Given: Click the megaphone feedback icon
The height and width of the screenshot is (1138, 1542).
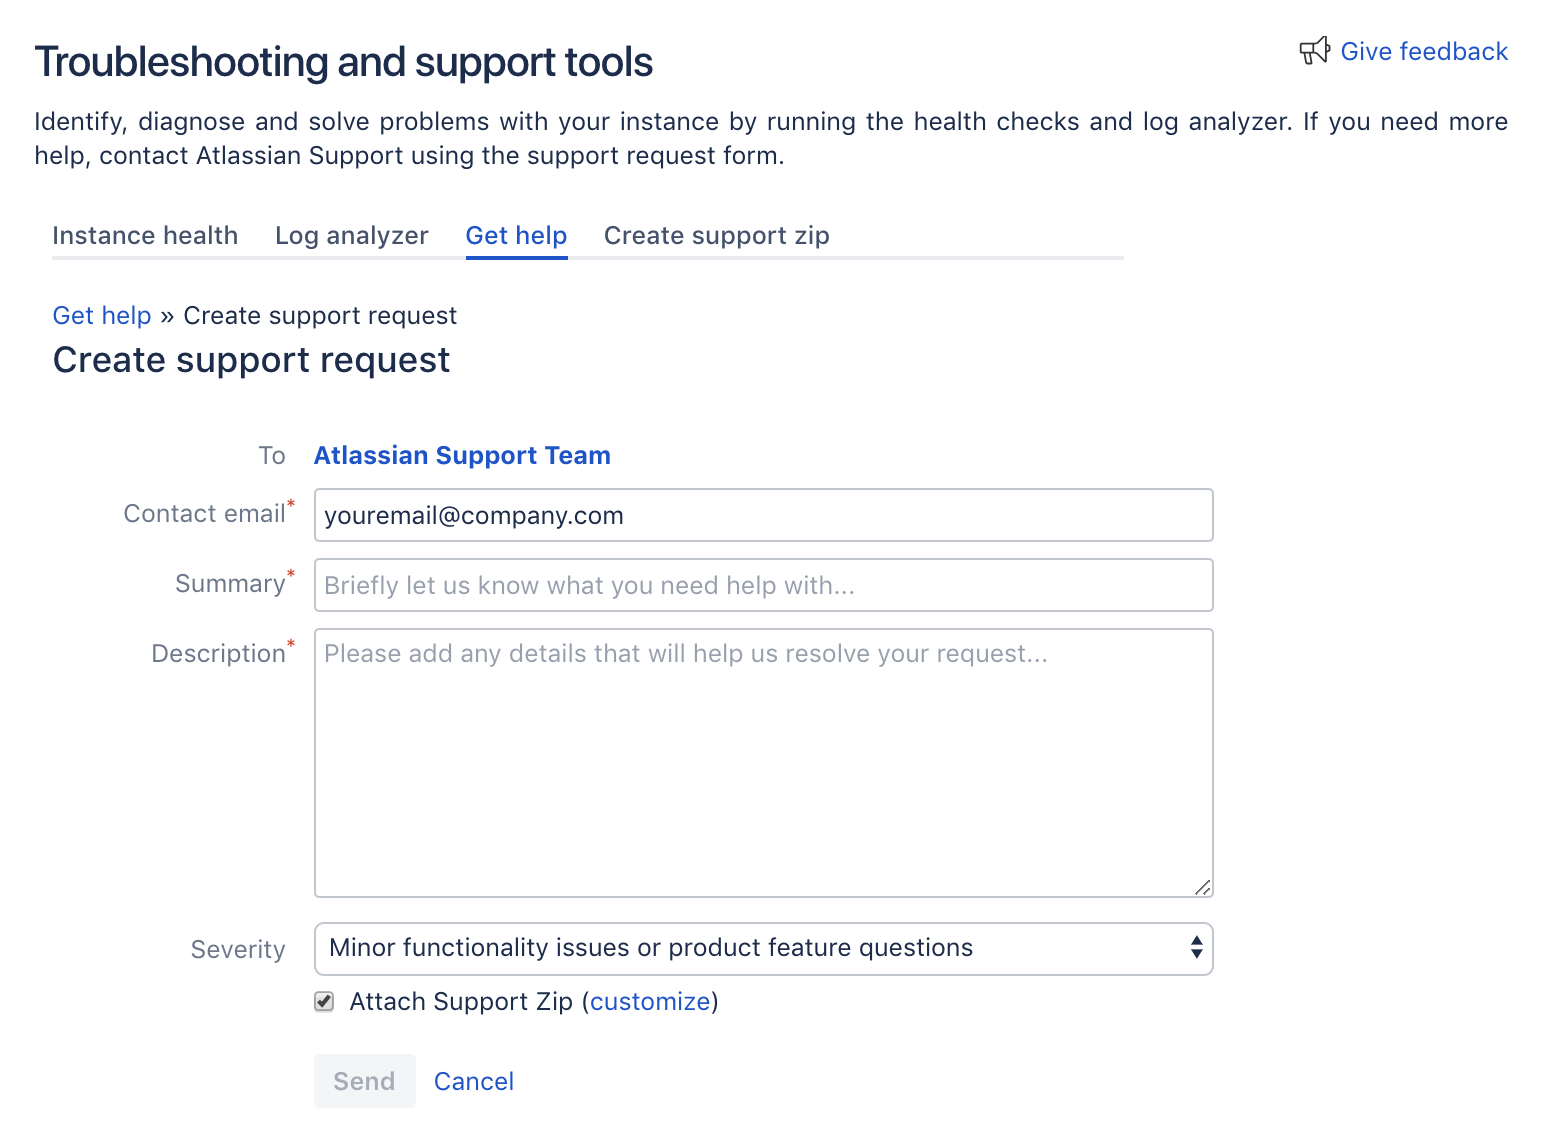Looking at the screenshot, I should [x=1314, y=50].
